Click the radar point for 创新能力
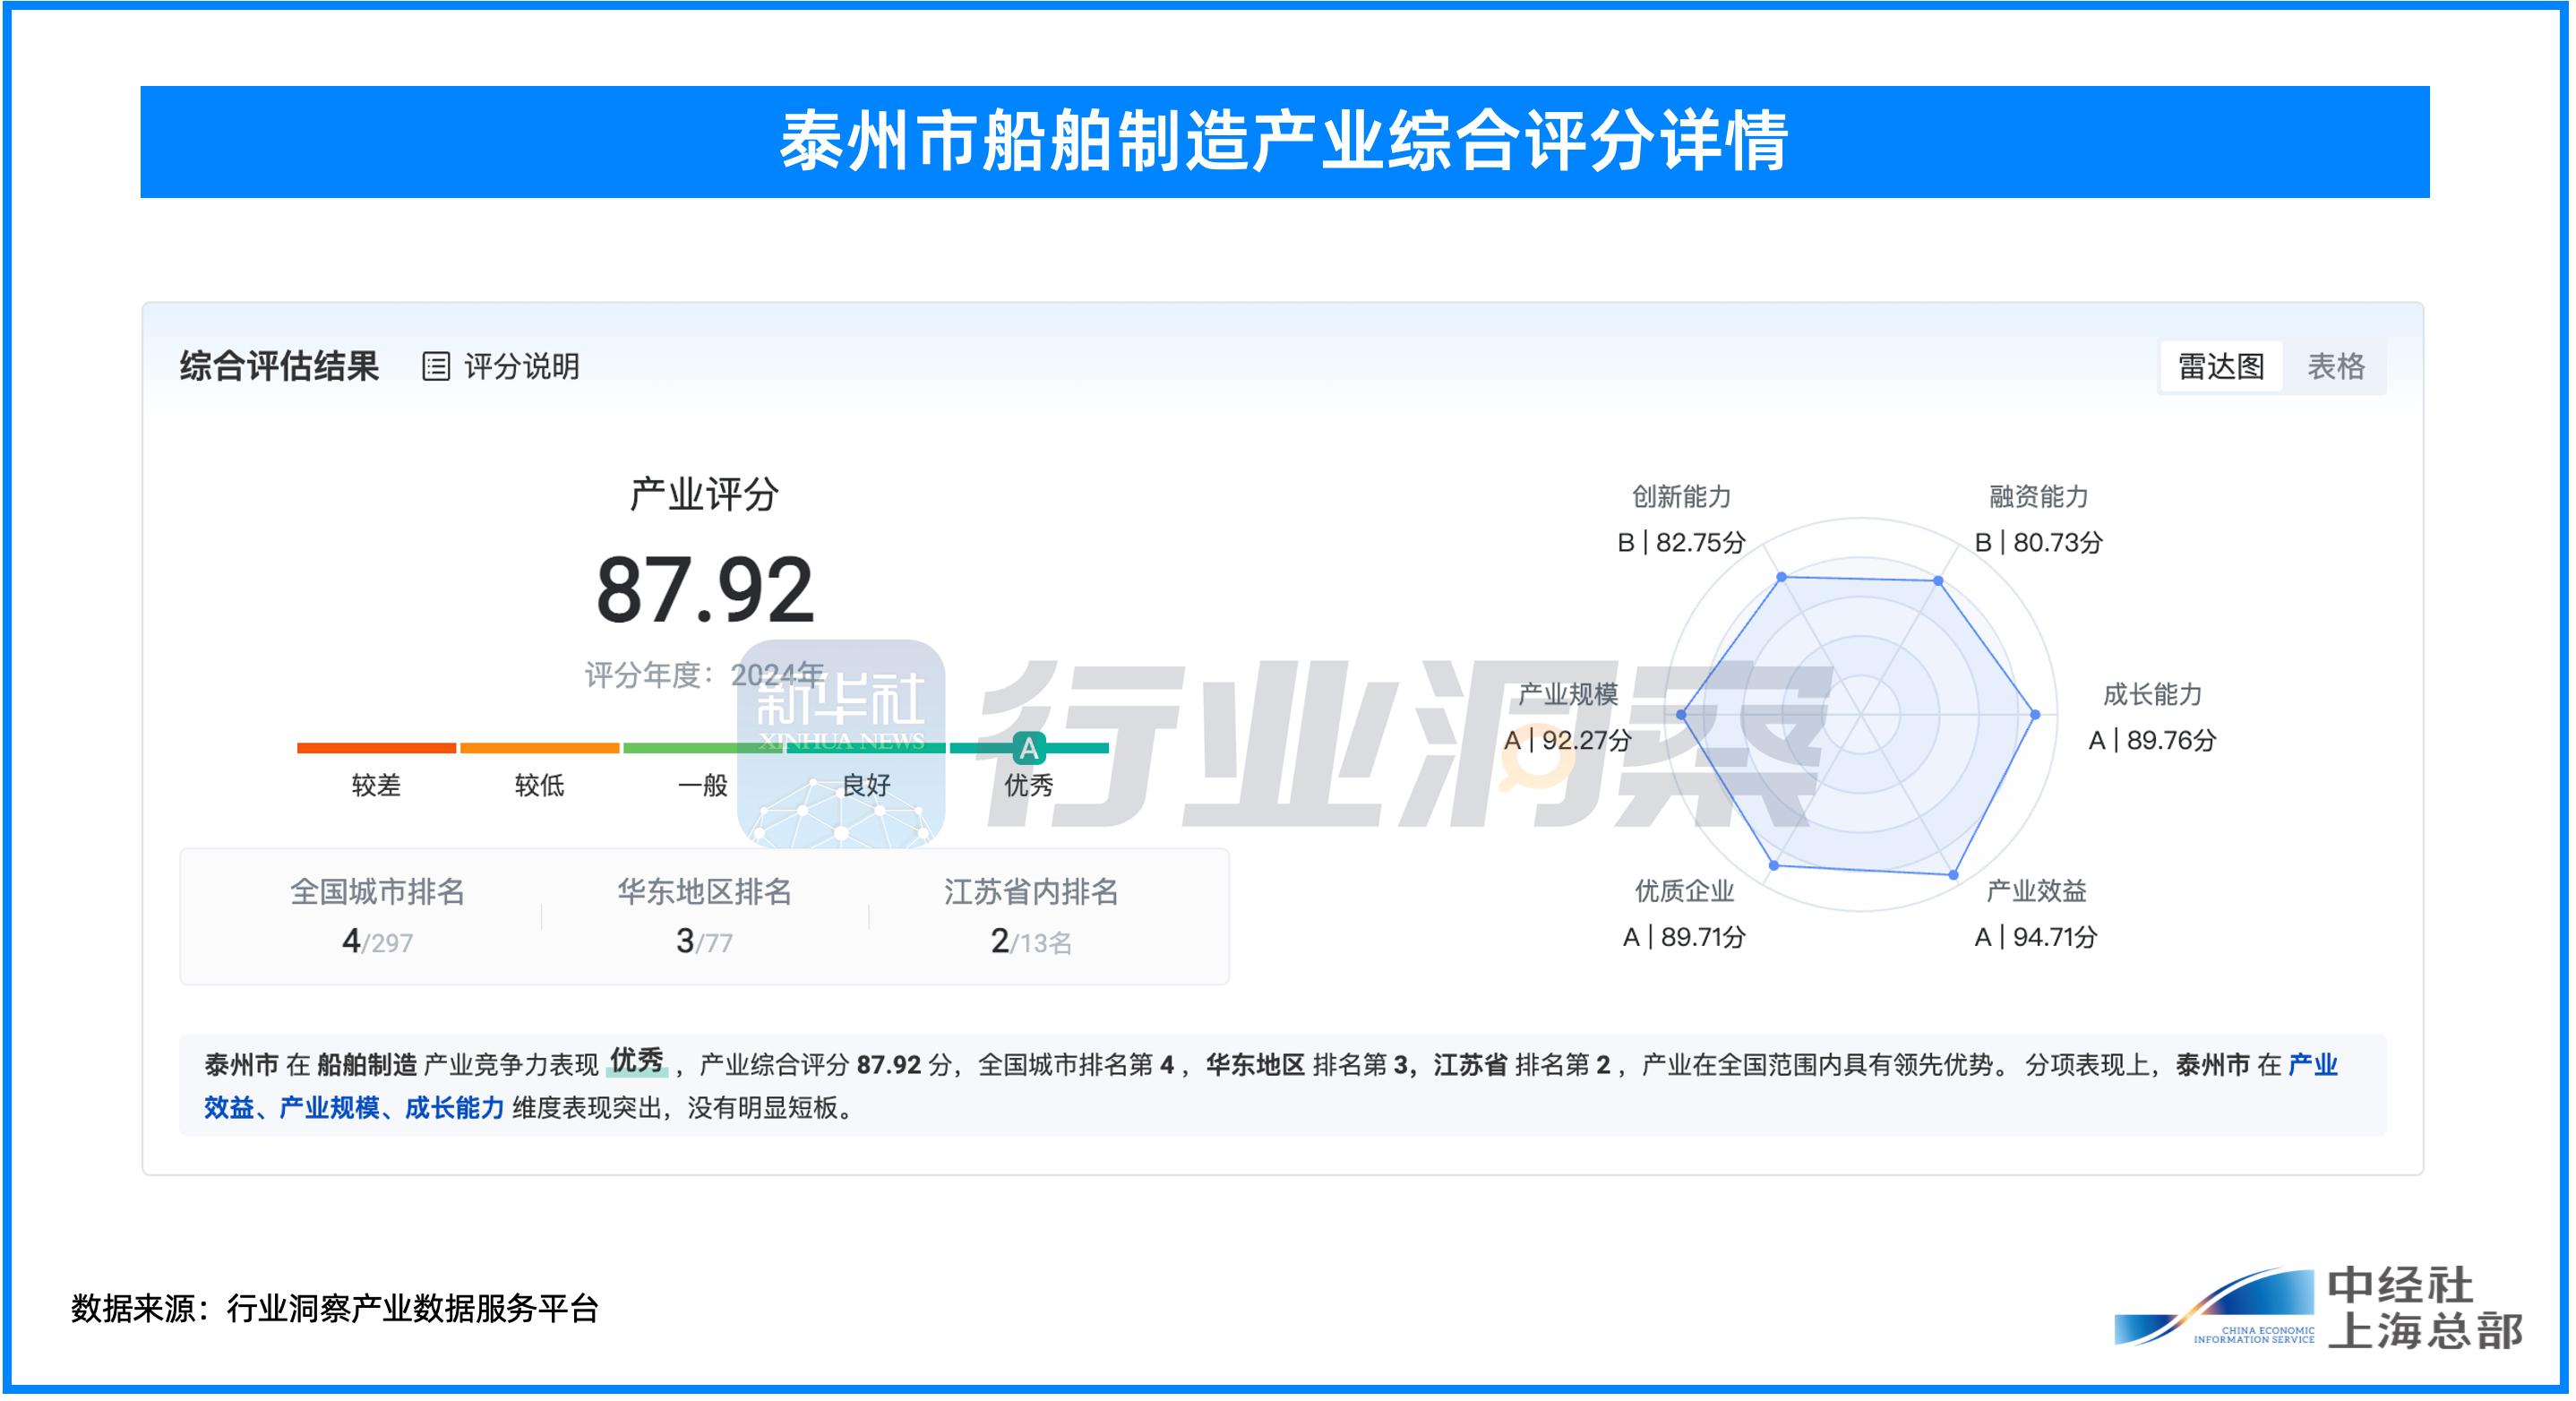This screenshot has width=2576, height=1401. (1781, 577)
